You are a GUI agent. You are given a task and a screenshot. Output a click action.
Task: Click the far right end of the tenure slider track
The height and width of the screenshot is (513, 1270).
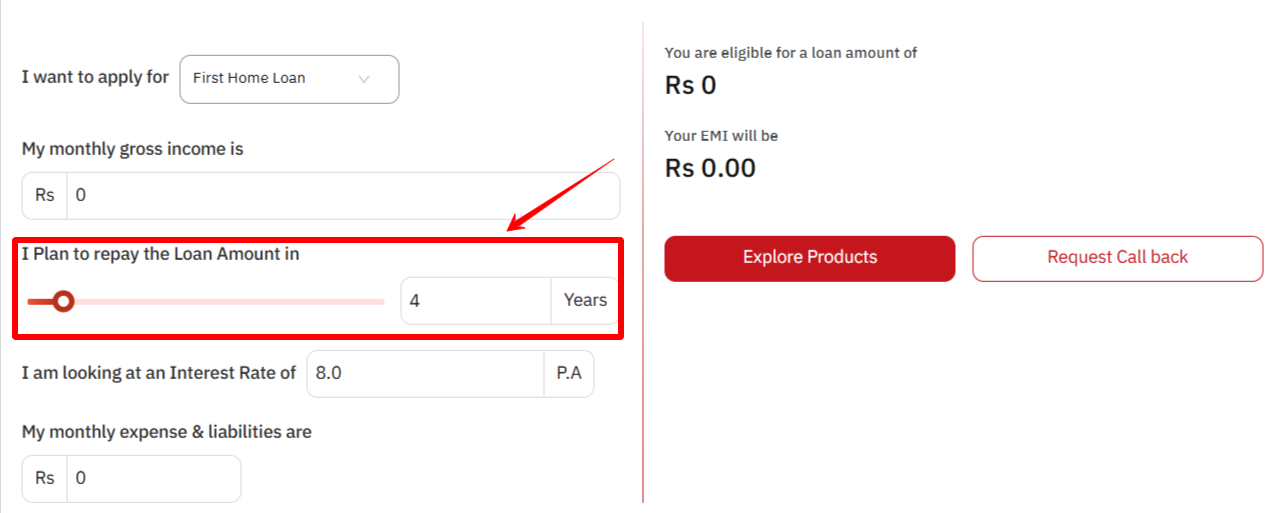(x=381, y=301)
